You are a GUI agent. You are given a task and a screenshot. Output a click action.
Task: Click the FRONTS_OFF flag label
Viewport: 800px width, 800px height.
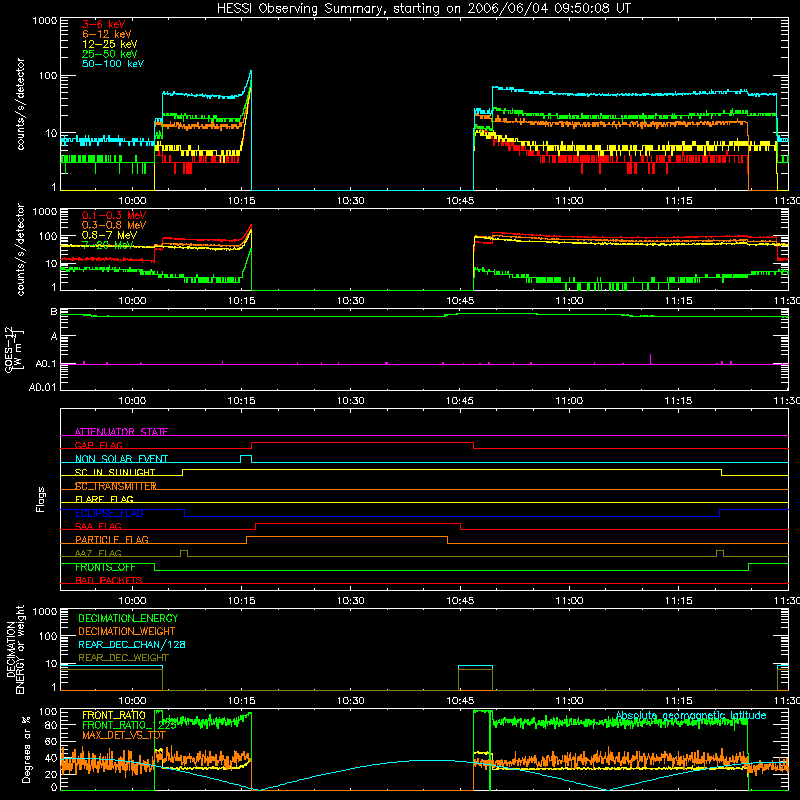pos(105,567)
